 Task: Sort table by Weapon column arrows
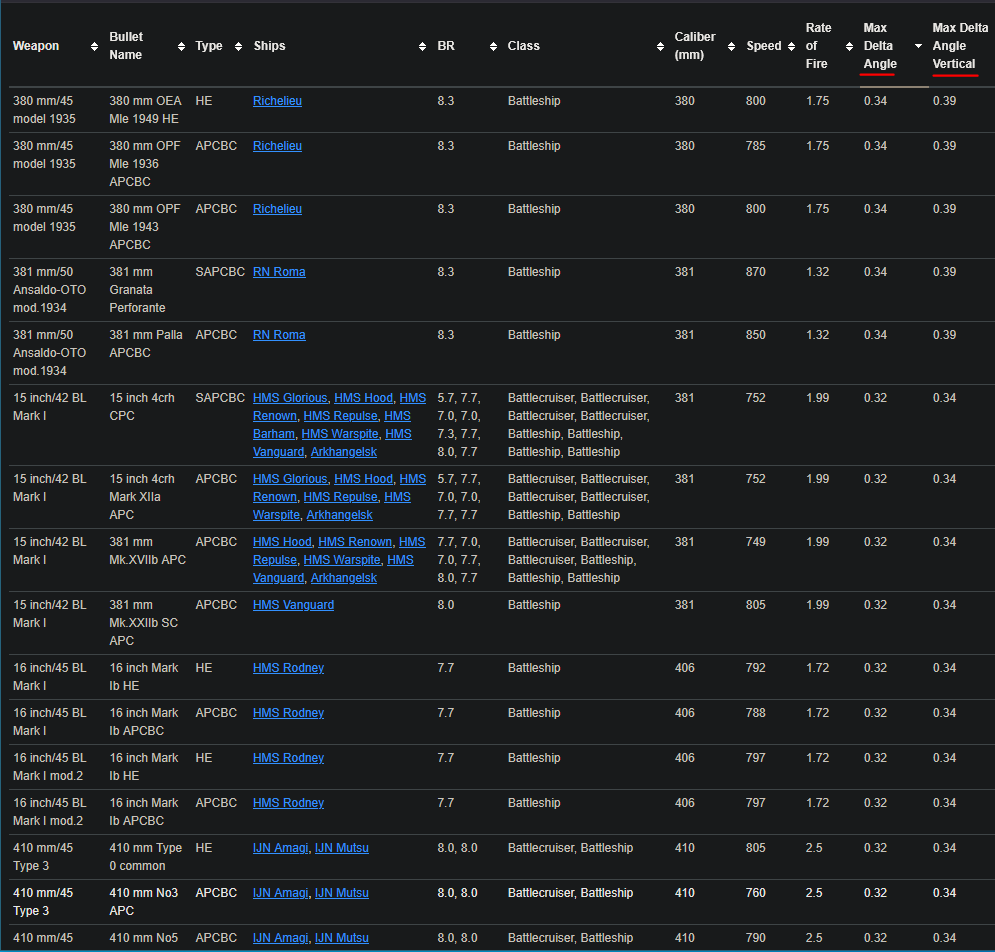95,46
